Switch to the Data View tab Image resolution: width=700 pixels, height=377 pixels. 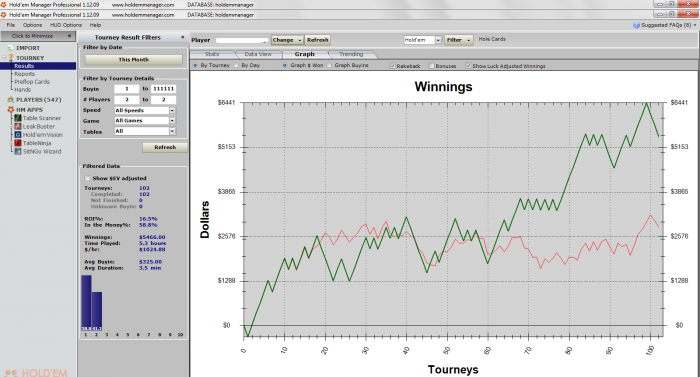(x=258, y=54)
